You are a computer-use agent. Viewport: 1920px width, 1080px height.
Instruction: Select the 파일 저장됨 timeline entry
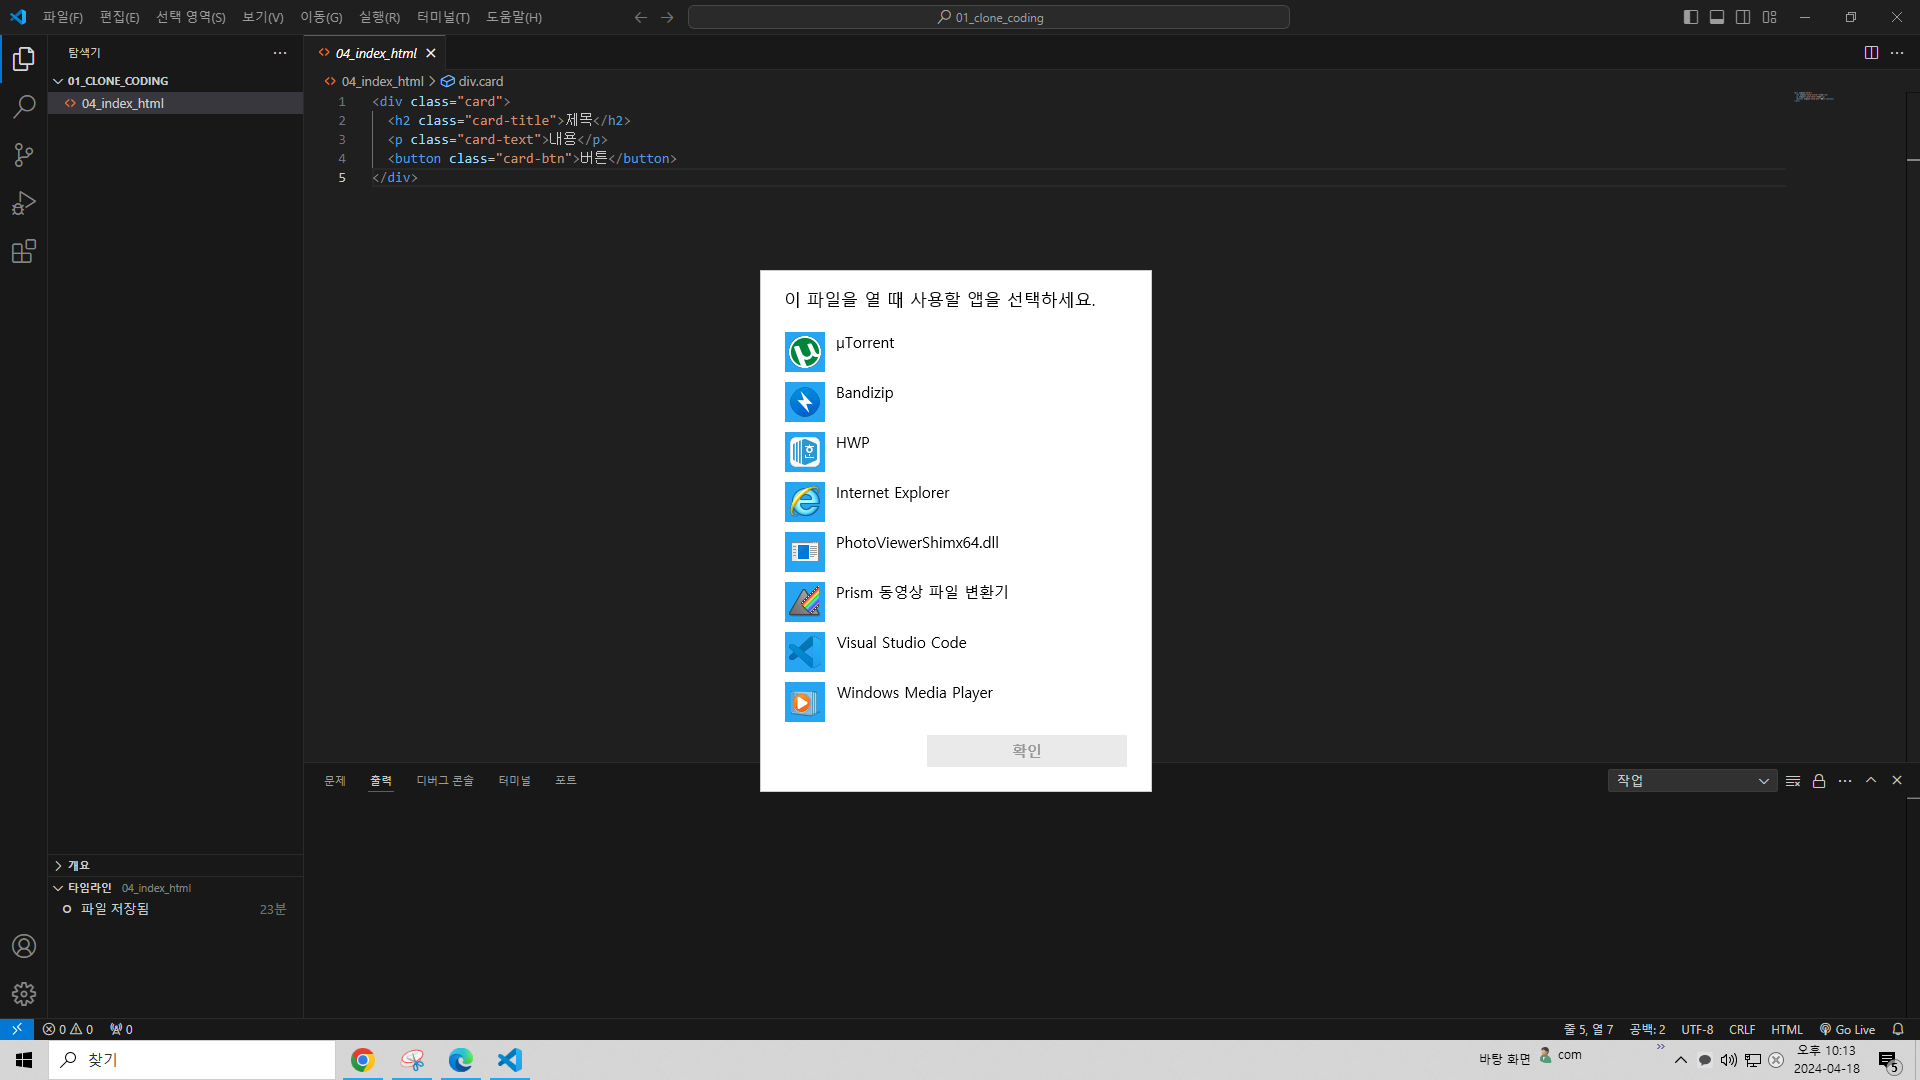[175, 909]
